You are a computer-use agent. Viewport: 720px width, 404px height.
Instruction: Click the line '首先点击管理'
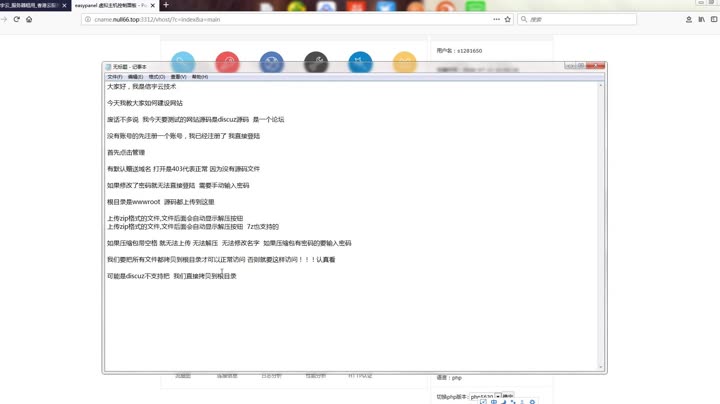126,152
